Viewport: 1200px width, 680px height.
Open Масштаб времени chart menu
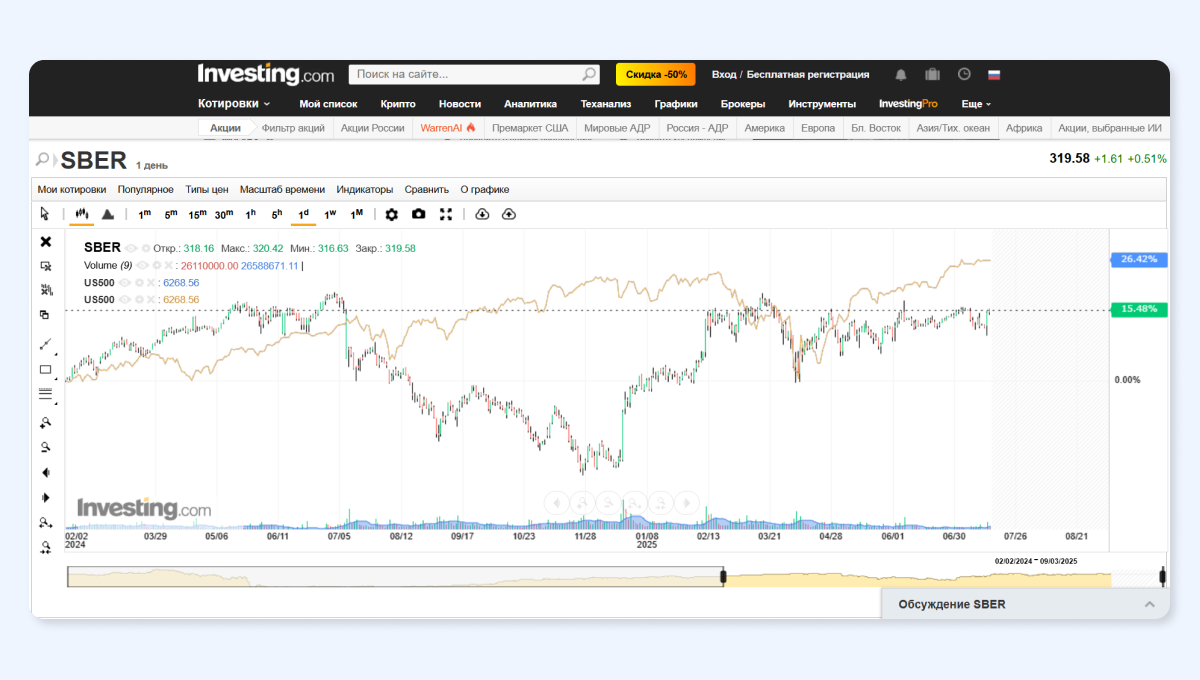pyautogui.click(x=282, y=189)
